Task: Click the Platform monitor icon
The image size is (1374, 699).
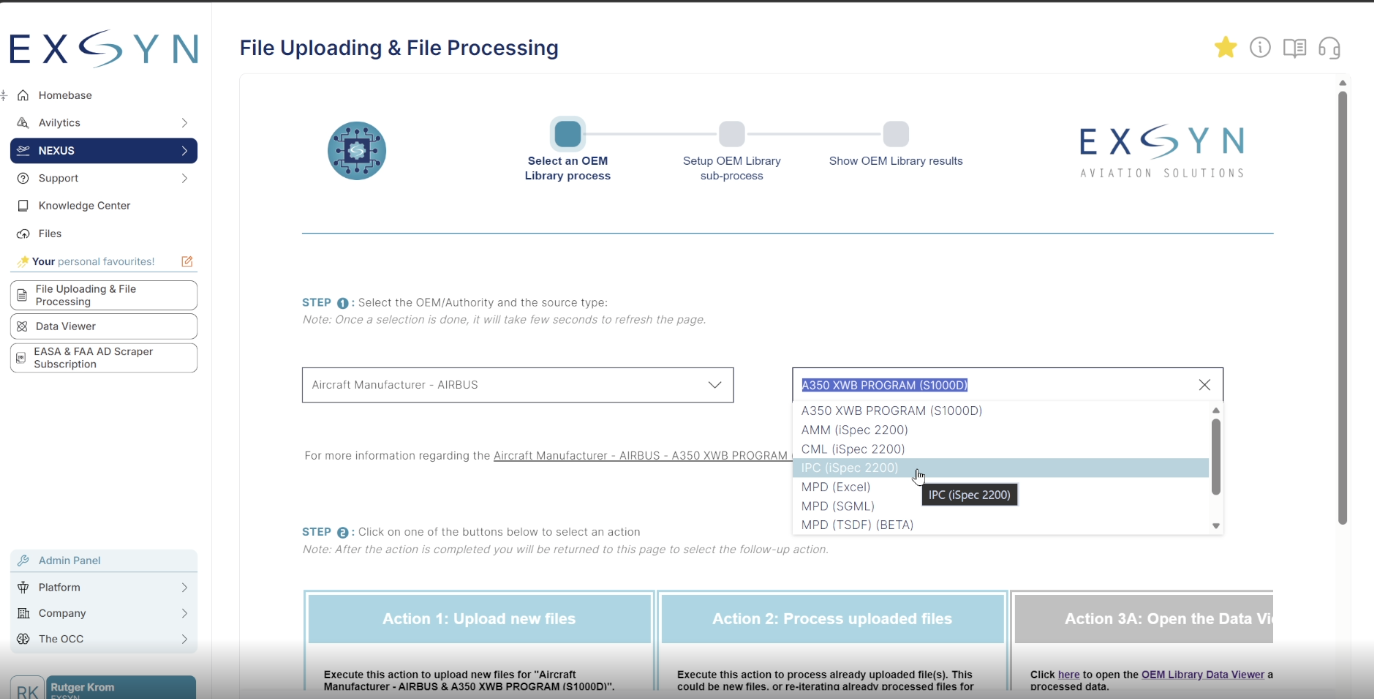Action: [24, 587]
